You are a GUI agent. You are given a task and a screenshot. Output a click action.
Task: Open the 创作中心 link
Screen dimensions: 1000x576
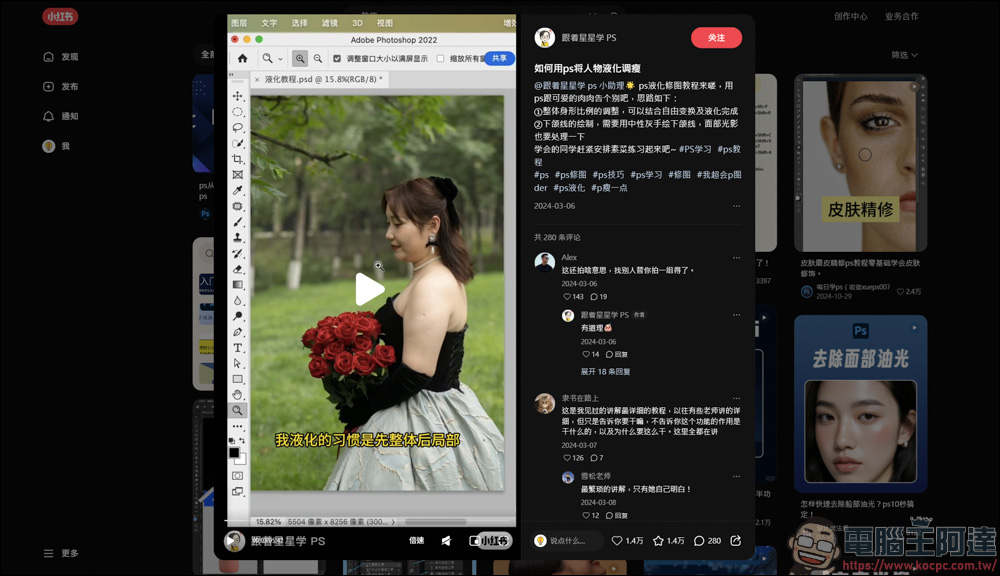[850, 17]
